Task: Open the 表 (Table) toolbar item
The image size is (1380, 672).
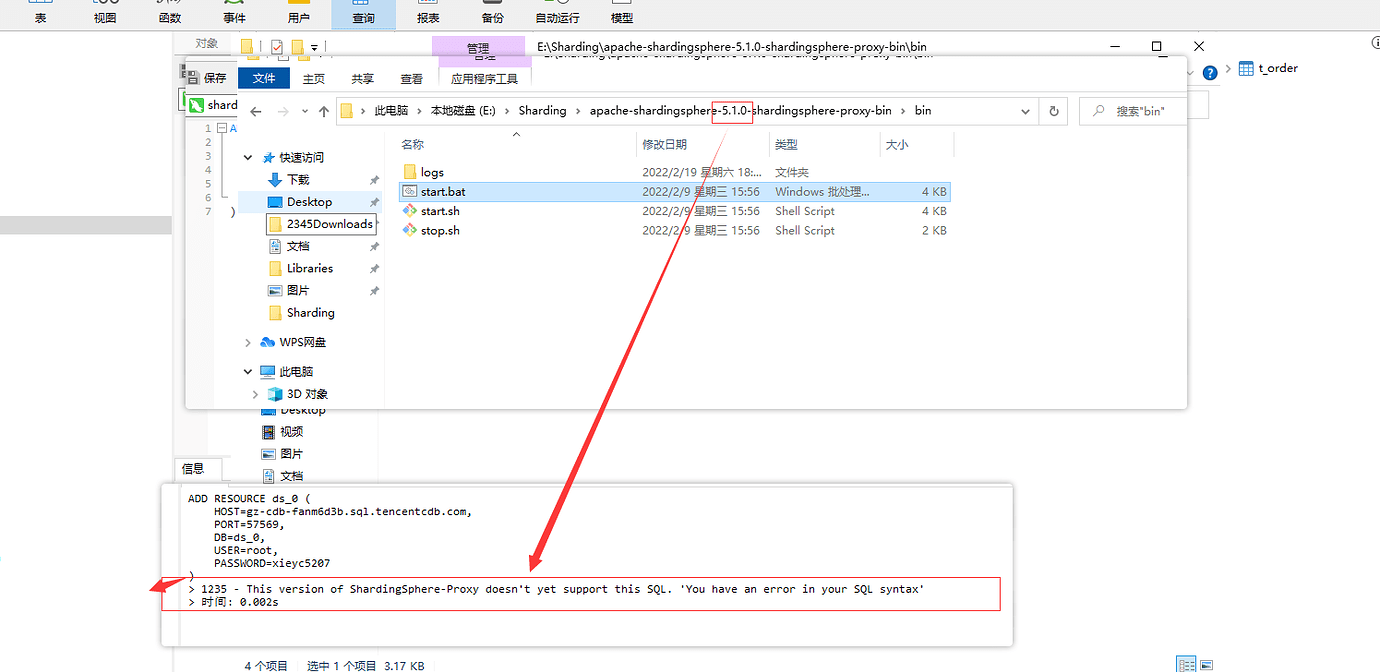Action: click(x=40, y=14)
